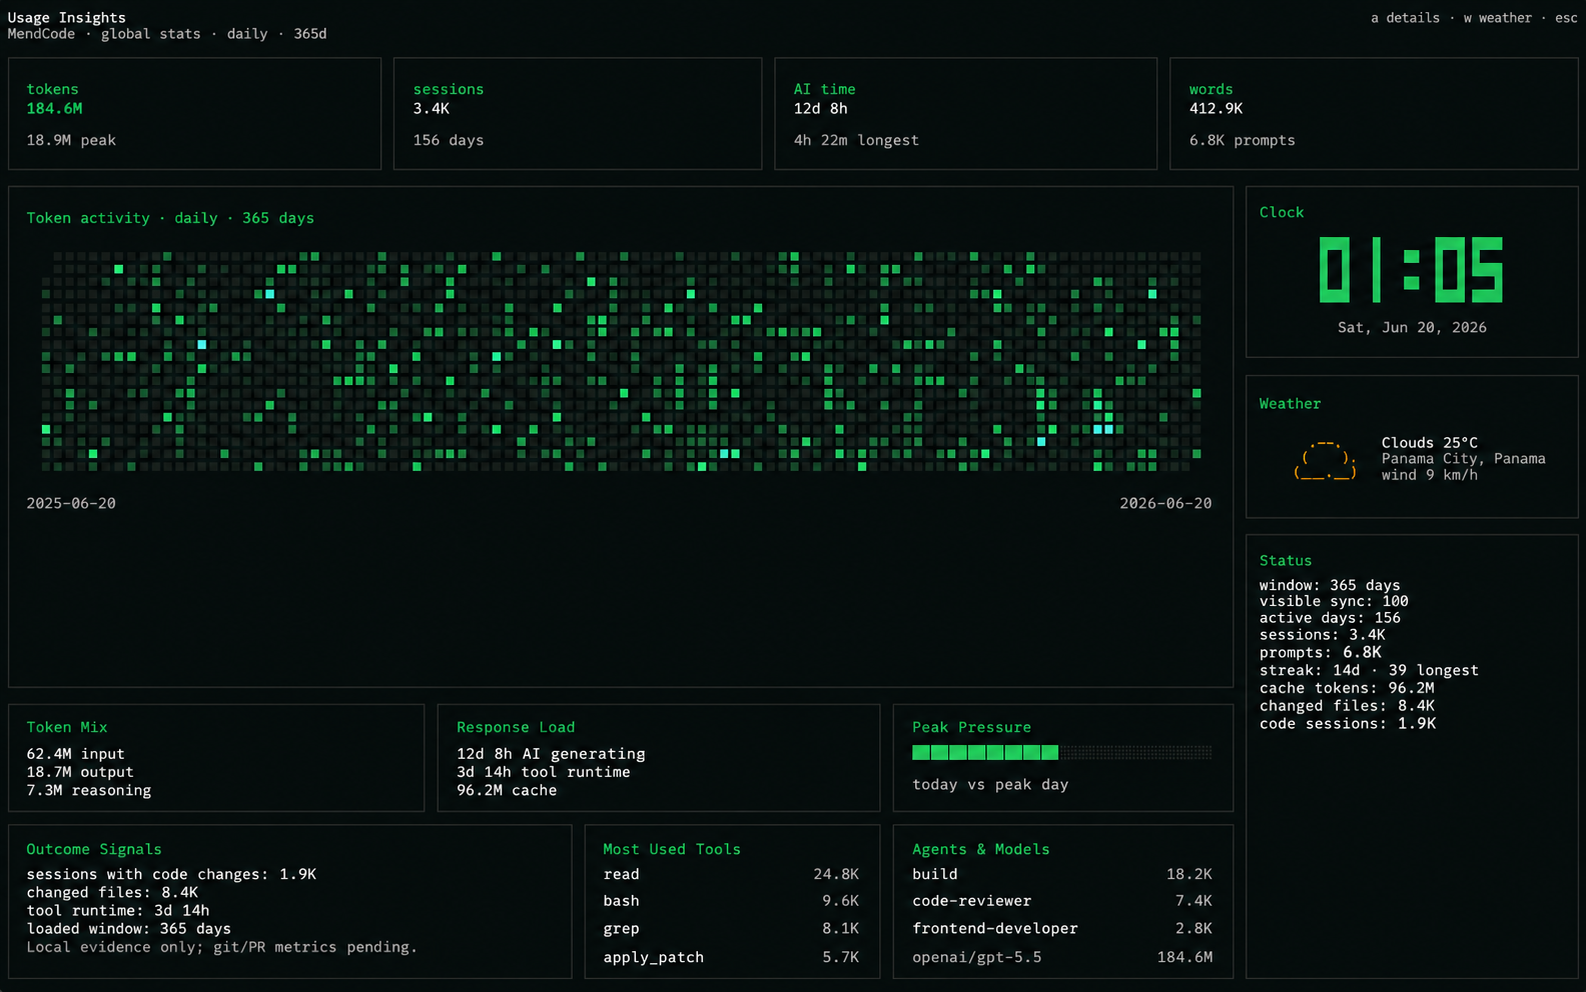Click '6.8K prompts' text
The height and width of the screenshot is (992, 1586).
(x=1242, y=140)
